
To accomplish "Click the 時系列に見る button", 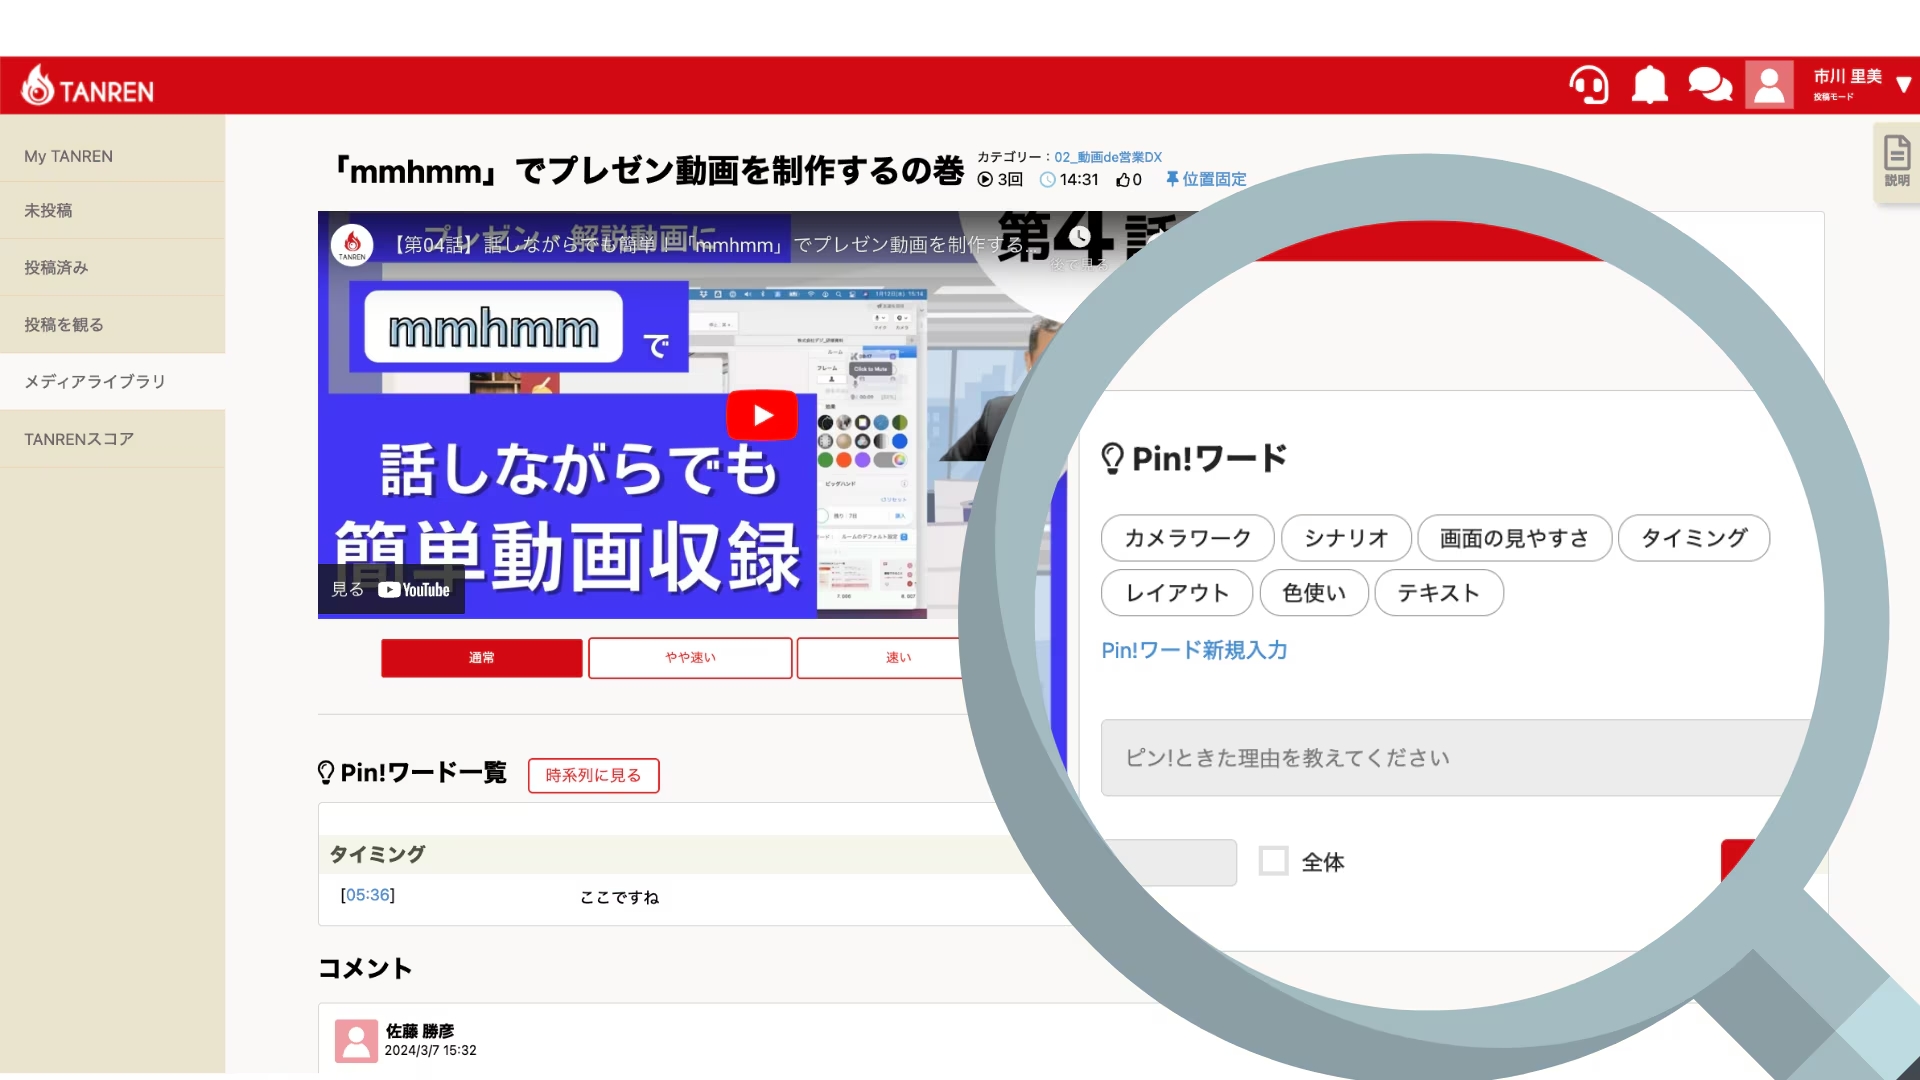I will point(593,776).
